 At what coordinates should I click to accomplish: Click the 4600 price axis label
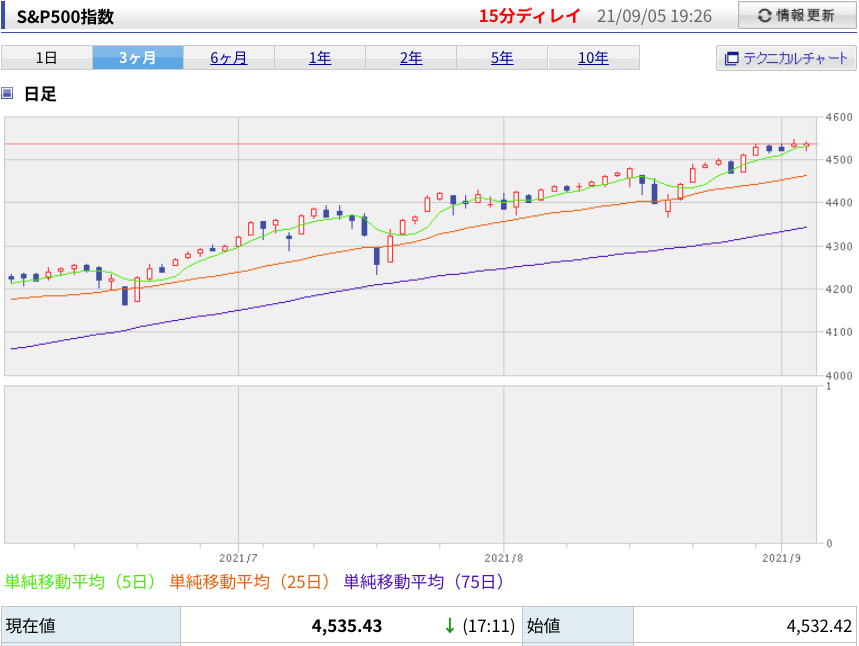tap(839, 117)
